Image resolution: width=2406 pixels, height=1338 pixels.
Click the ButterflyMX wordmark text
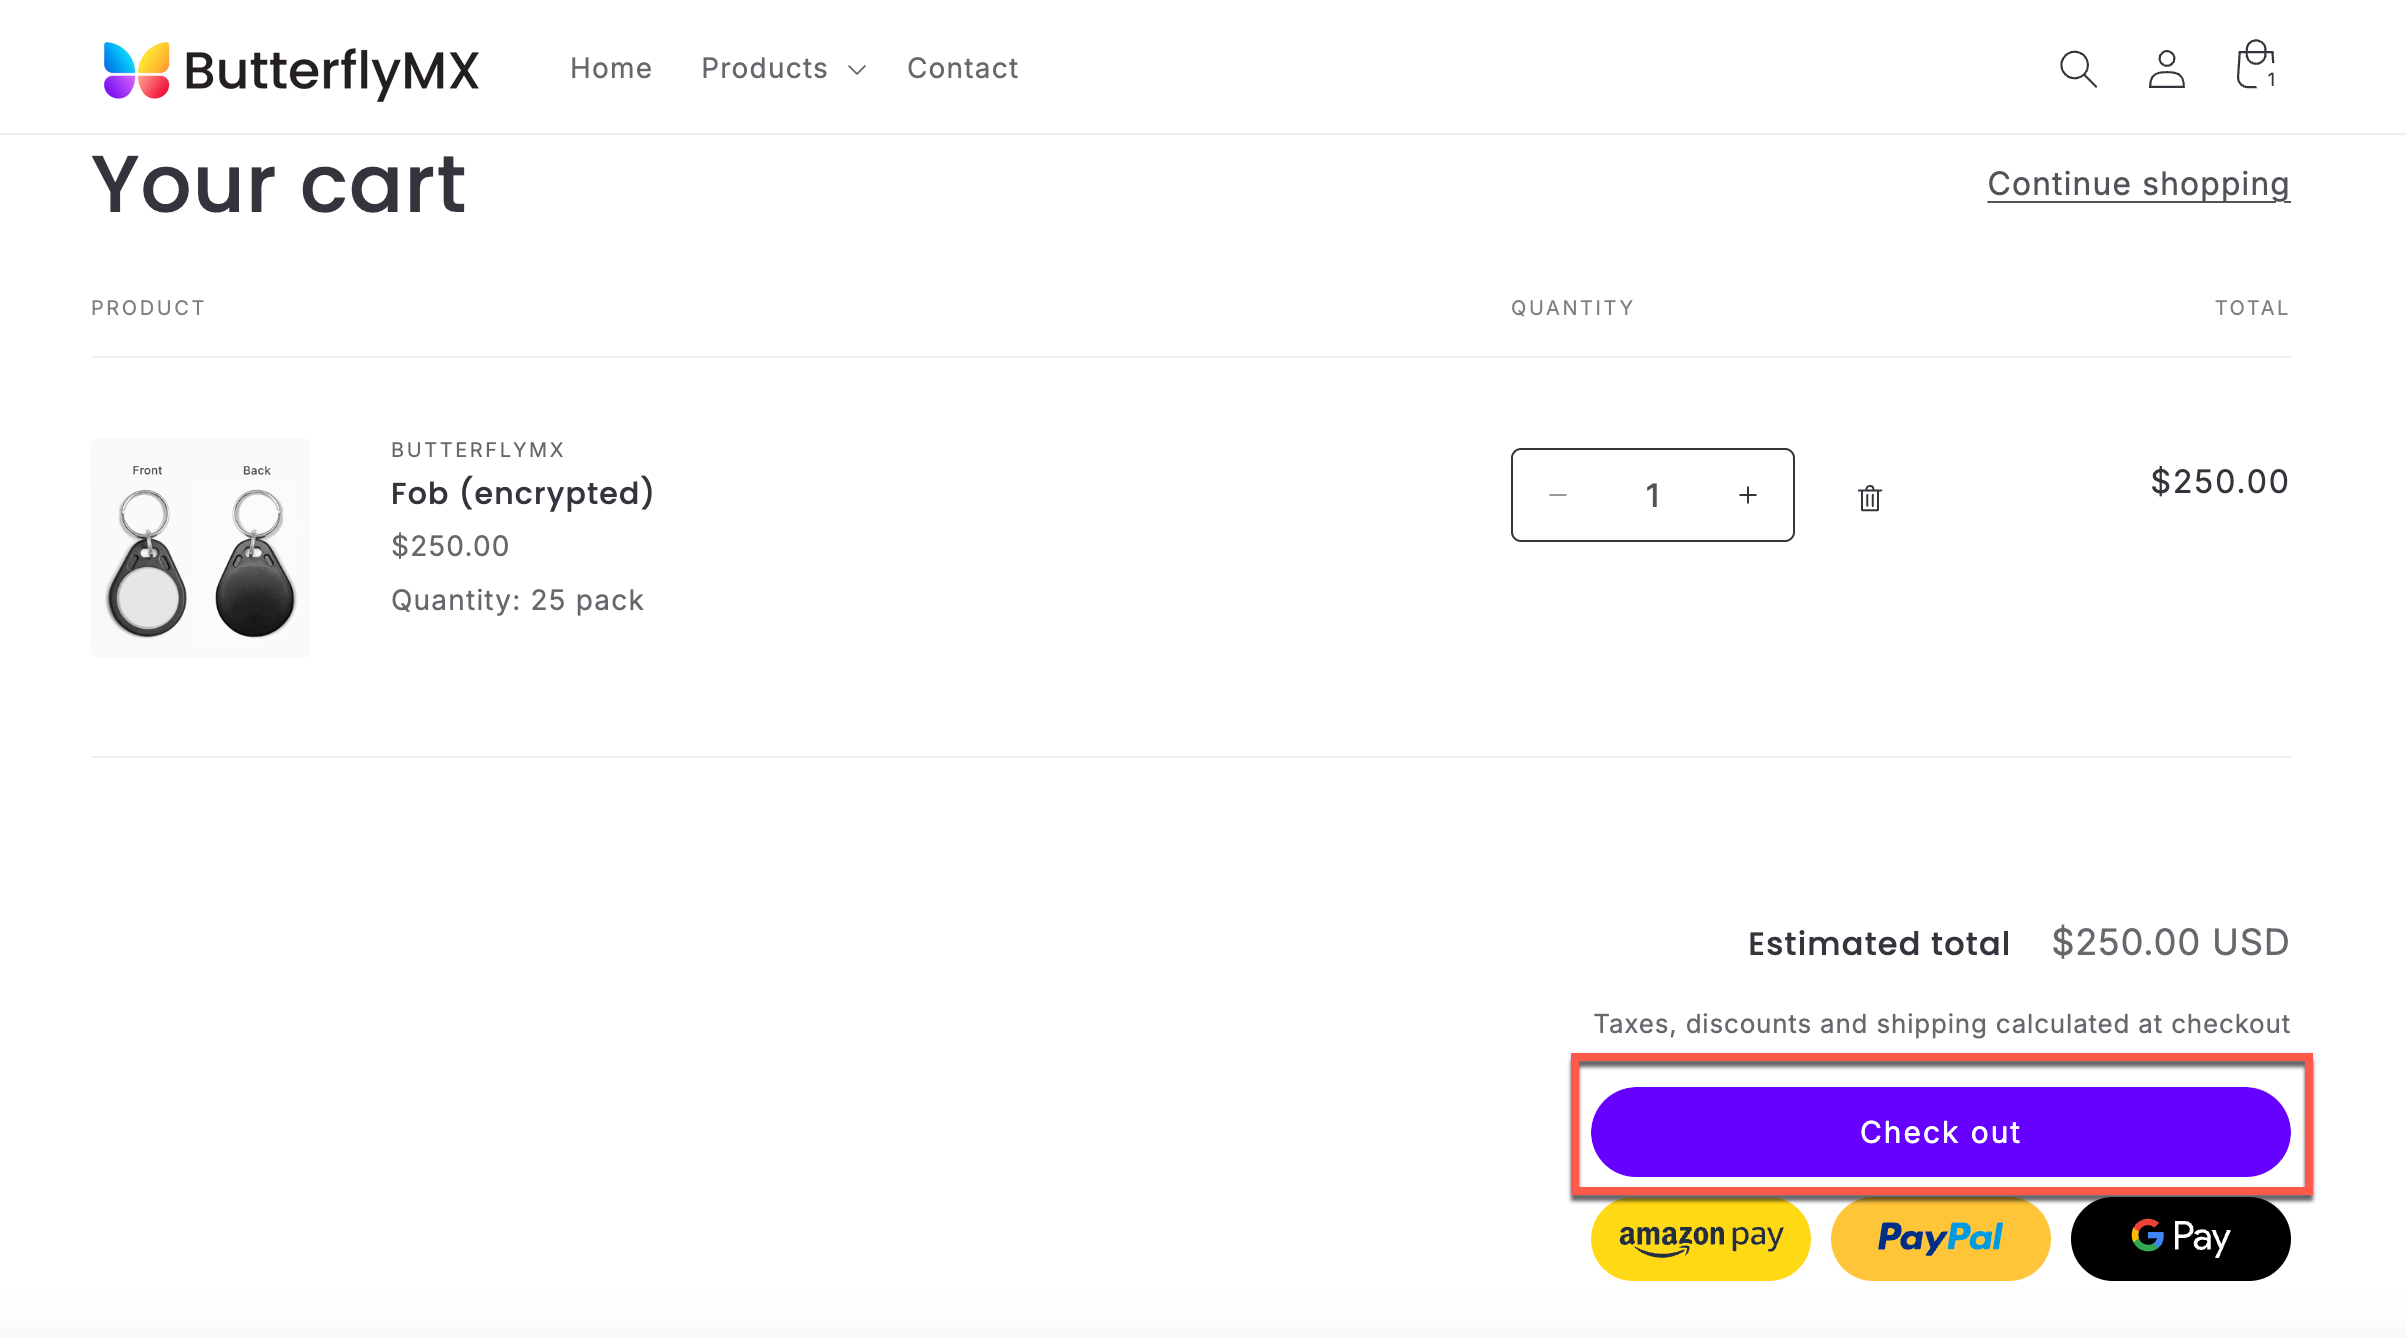pyautogui.click(x=331, y=71)
